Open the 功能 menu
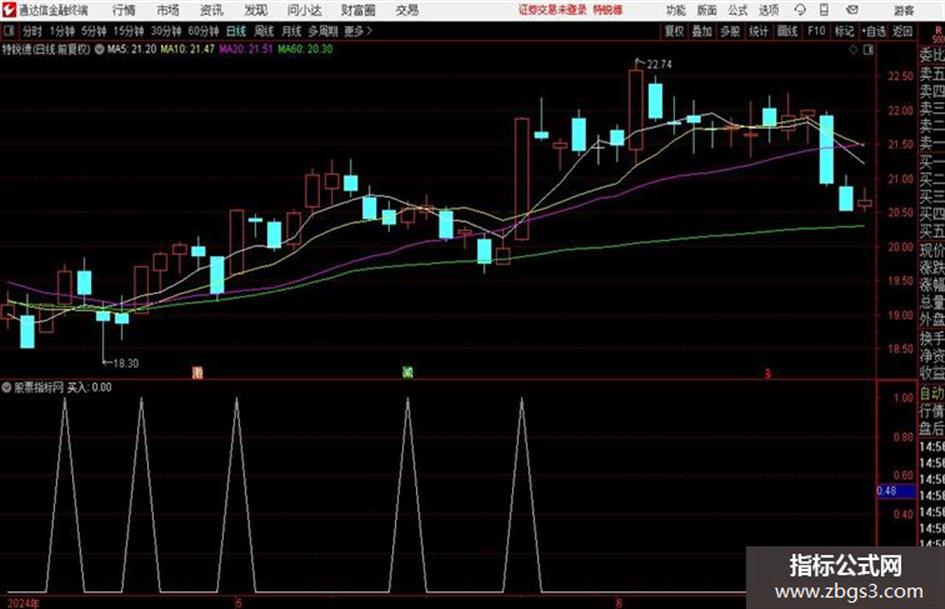945x609 pixels. [676, 10]
